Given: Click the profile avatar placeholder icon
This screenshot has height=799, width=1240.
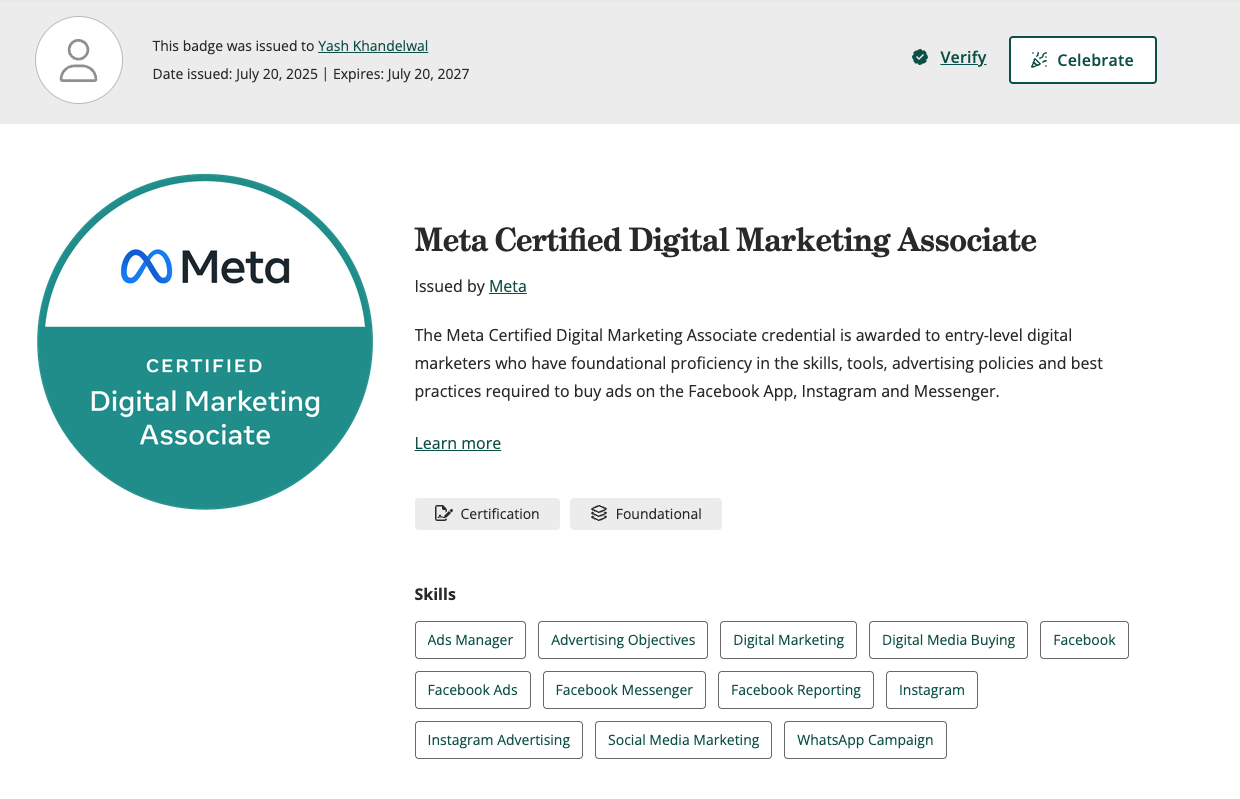Looking at the screenshot, I should pyautogui.click(x=79, y=60).
